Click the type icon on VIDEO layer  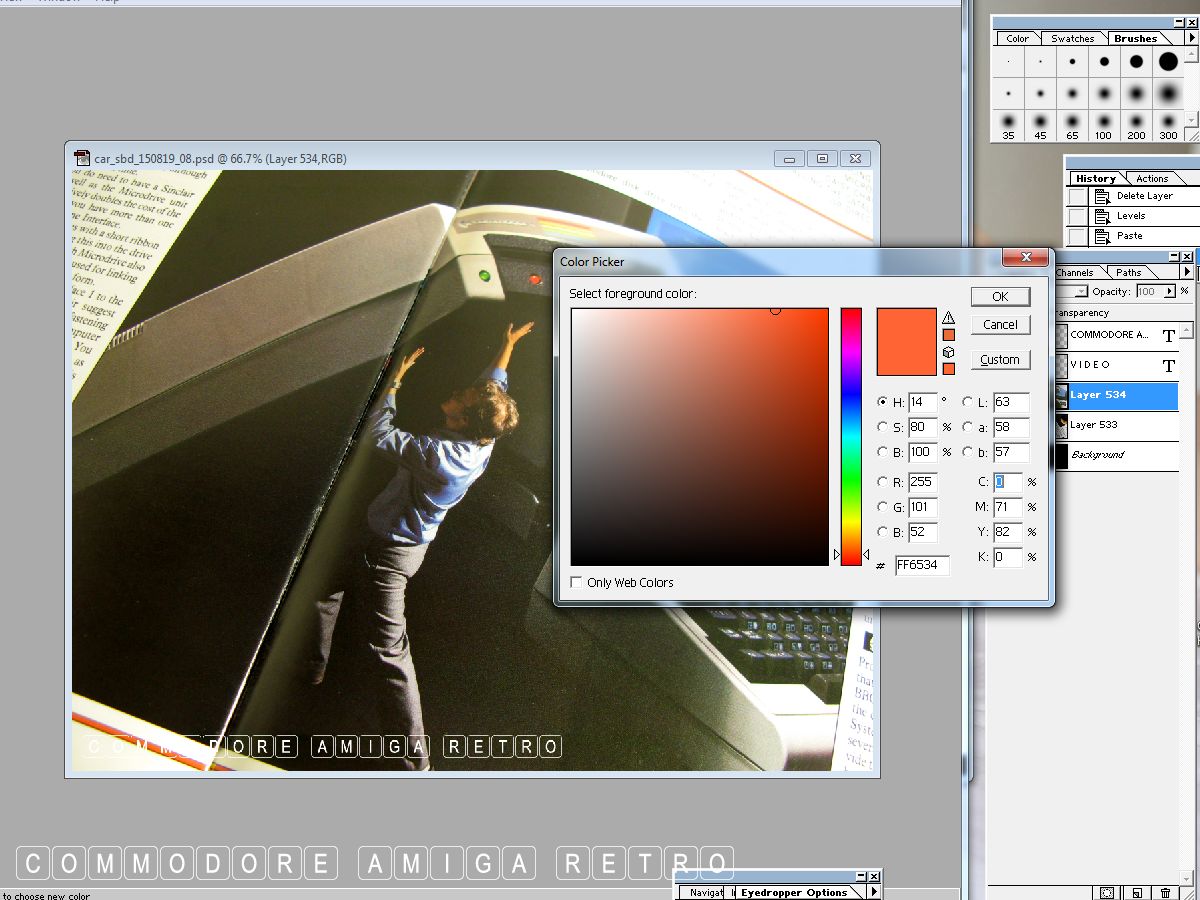pos(1168,366)
